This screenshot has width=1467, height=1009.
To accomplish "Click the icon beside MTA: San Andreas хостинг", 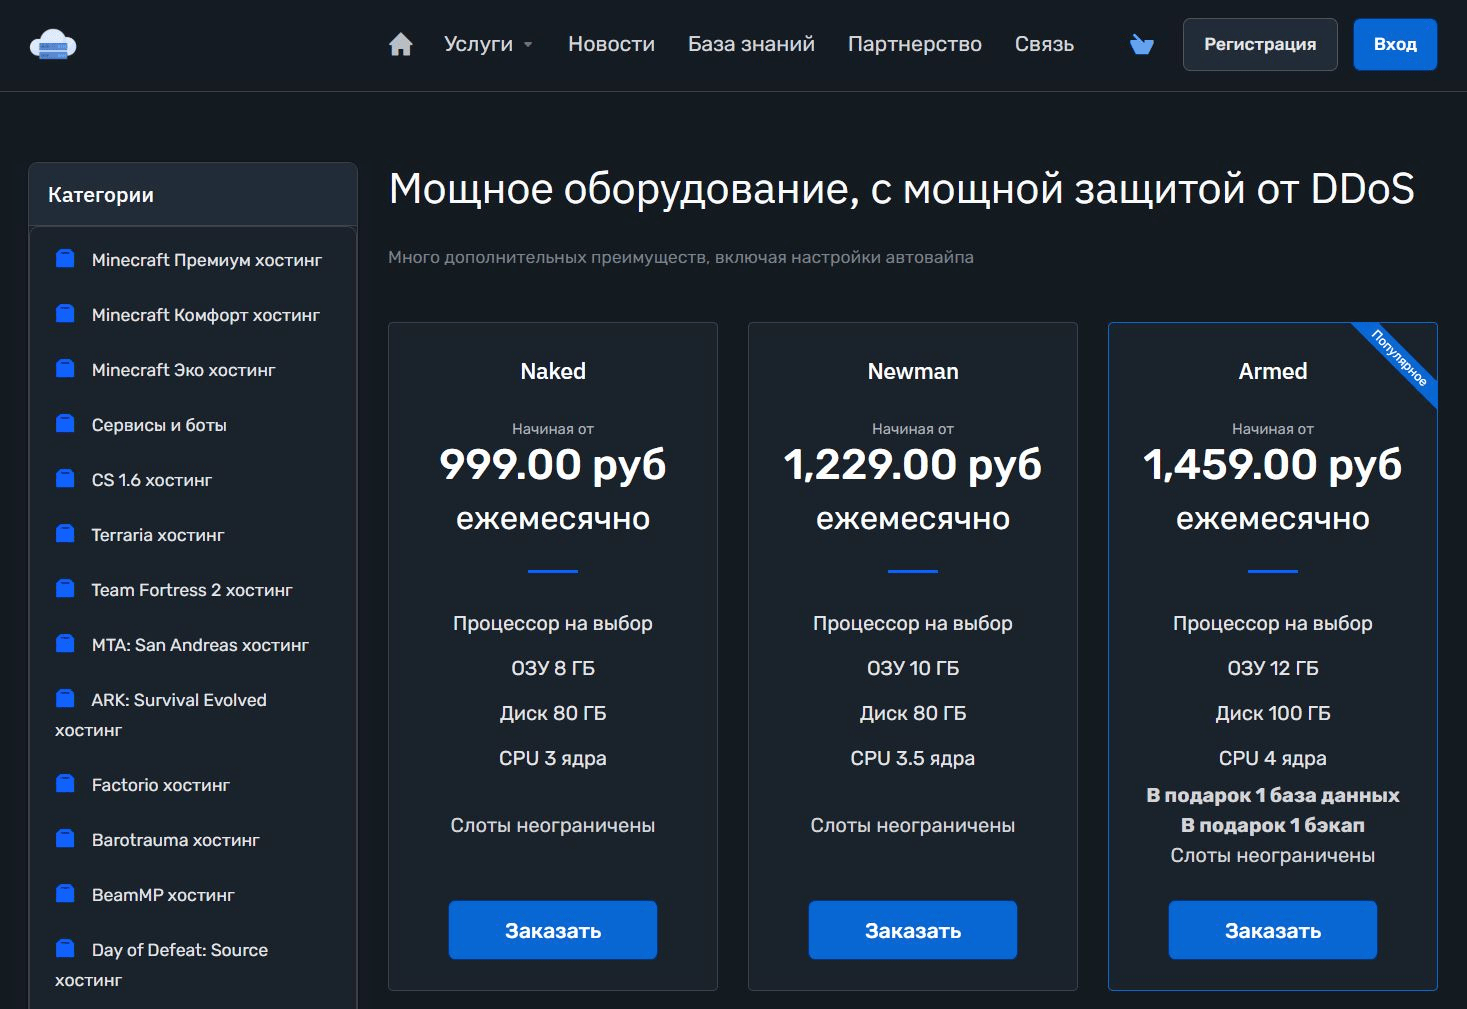I will pos(65,644).
